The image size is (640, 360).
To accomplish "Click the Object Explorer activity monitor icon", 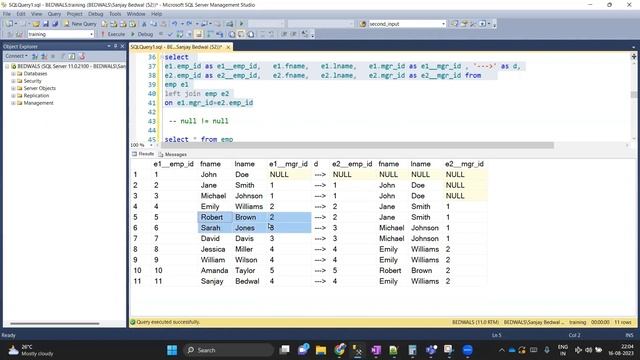I will pos(82,56).
